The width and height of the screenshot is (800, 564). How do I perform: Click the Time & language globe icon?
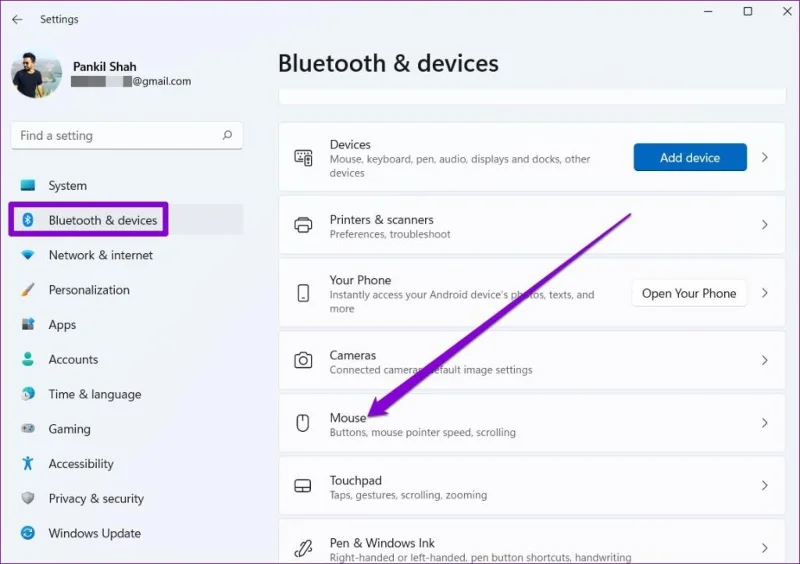tap(28, 394)
